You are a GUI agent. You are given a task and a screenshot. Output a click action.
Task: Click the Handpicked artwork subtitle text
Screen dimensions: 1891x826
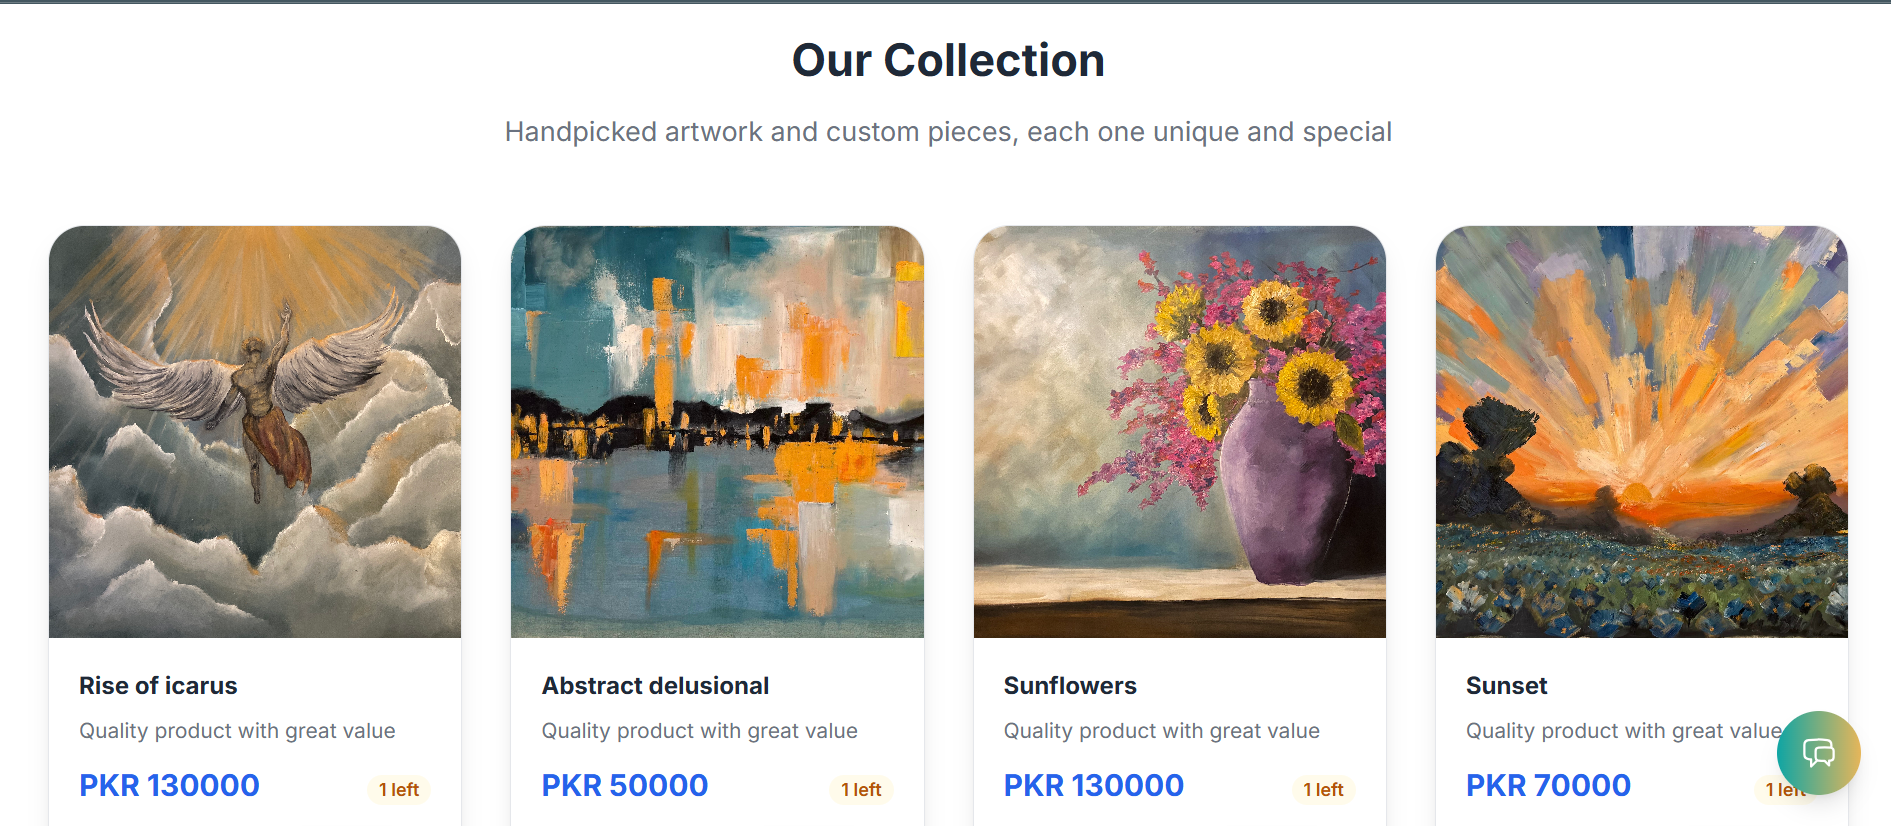coord(948,132)
